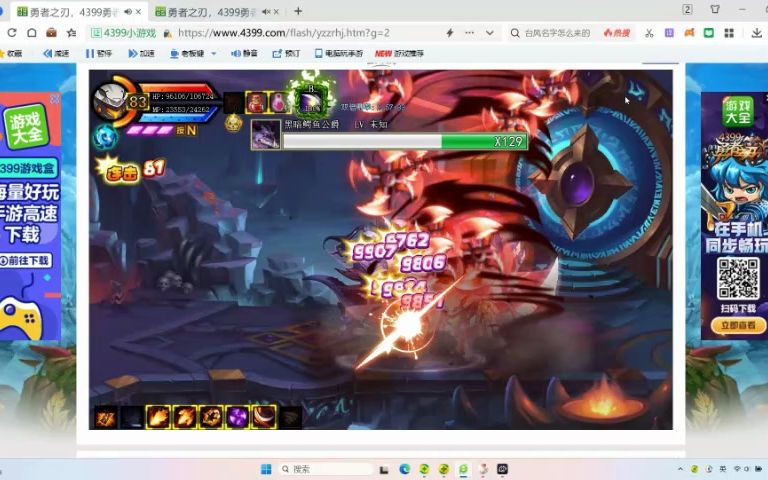This screenshot has height=480, width=768.
Task: Mute audio on the first tab's speaker icon
Action: [x=128, y=12]
